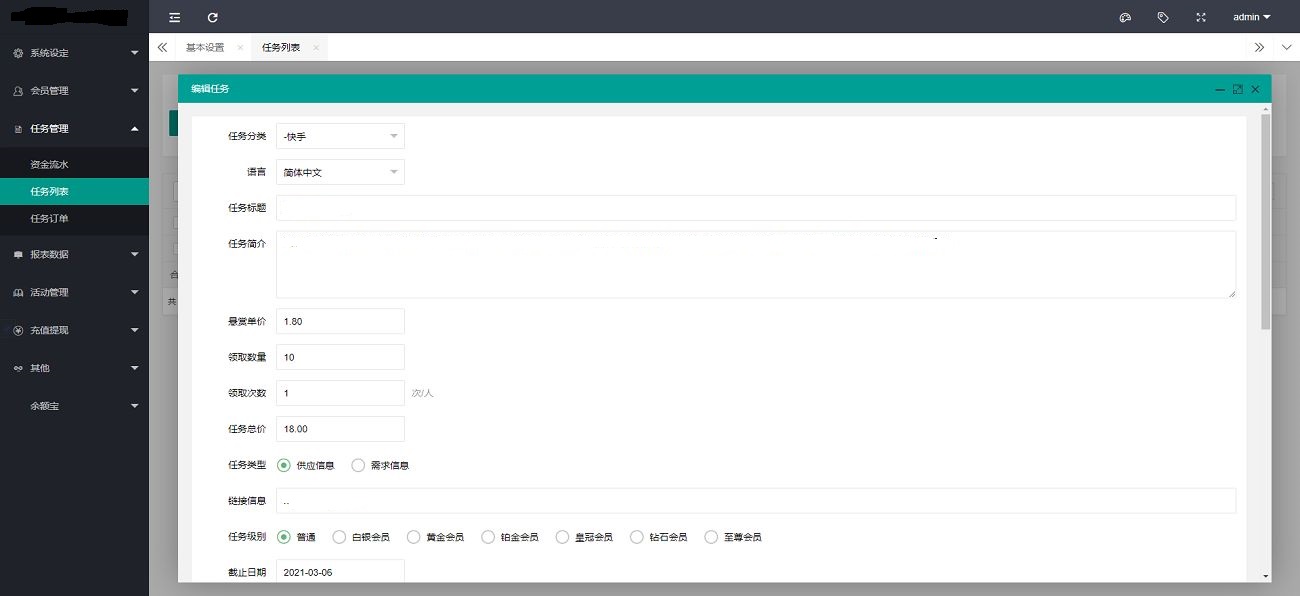1300x596 pixels.
Task: Click the 报表数据 sidebar icon
Action: click(x=18, y=255)
